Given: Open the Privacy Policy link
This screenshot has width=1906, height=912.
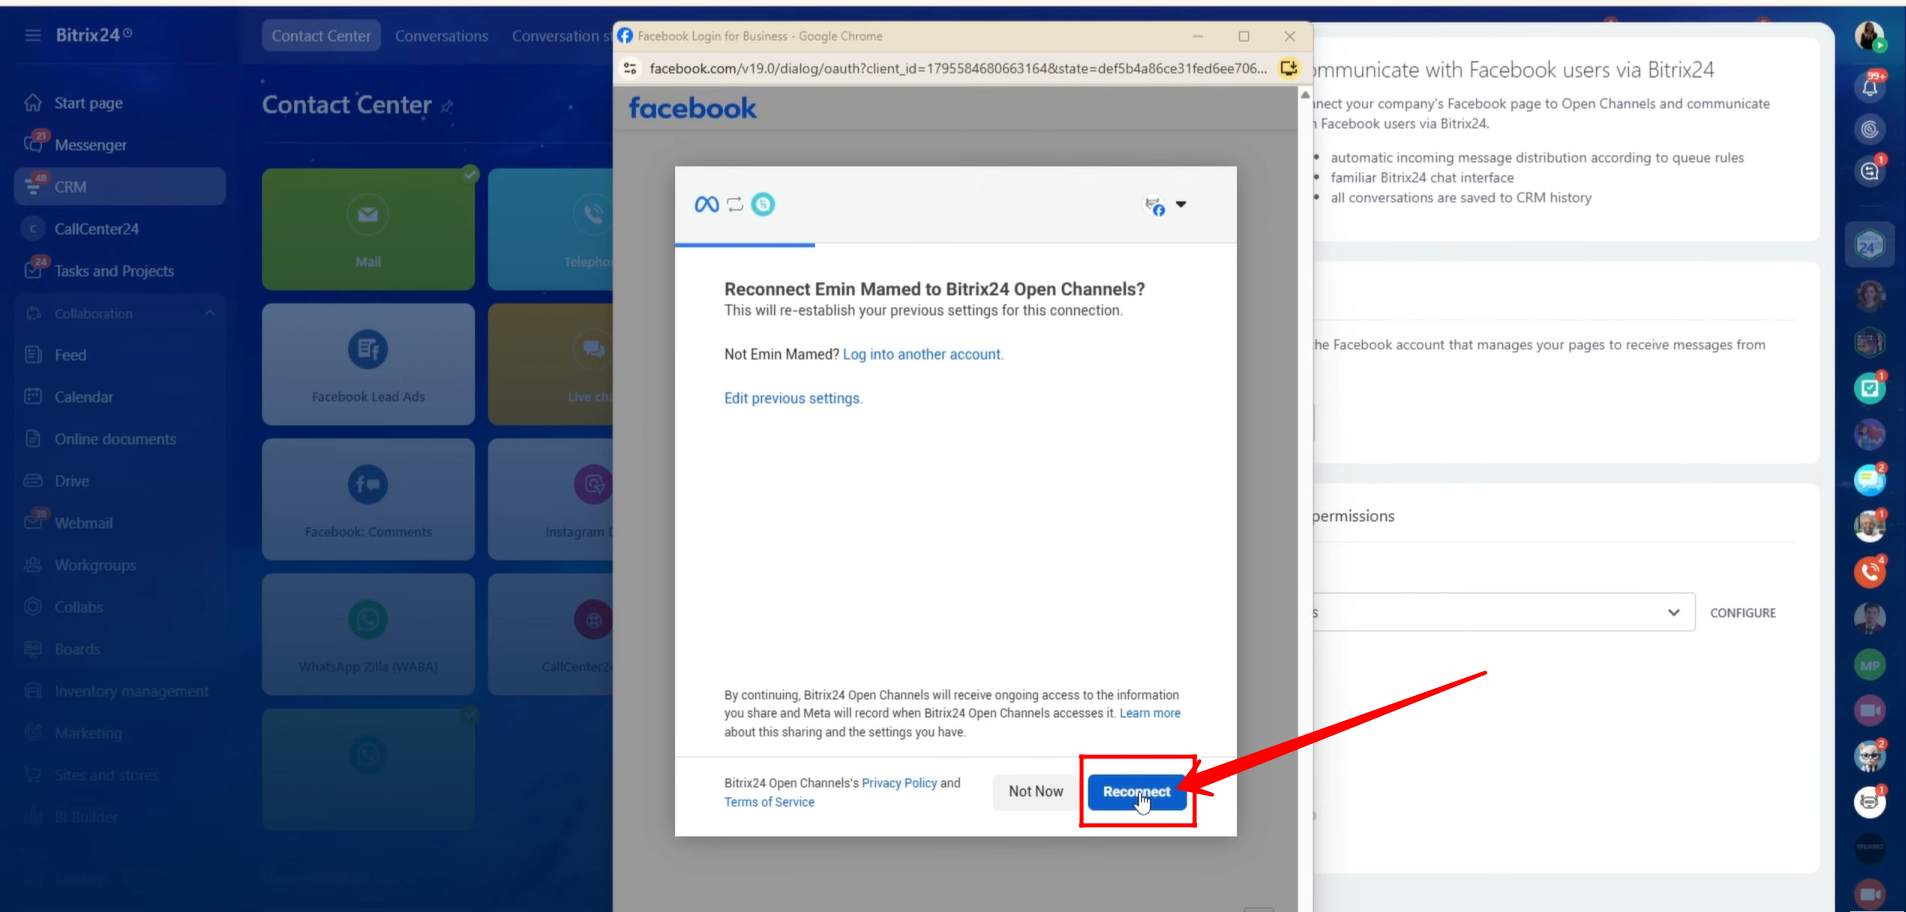Looking at the screenshot, I should click(x=899, y=783).
